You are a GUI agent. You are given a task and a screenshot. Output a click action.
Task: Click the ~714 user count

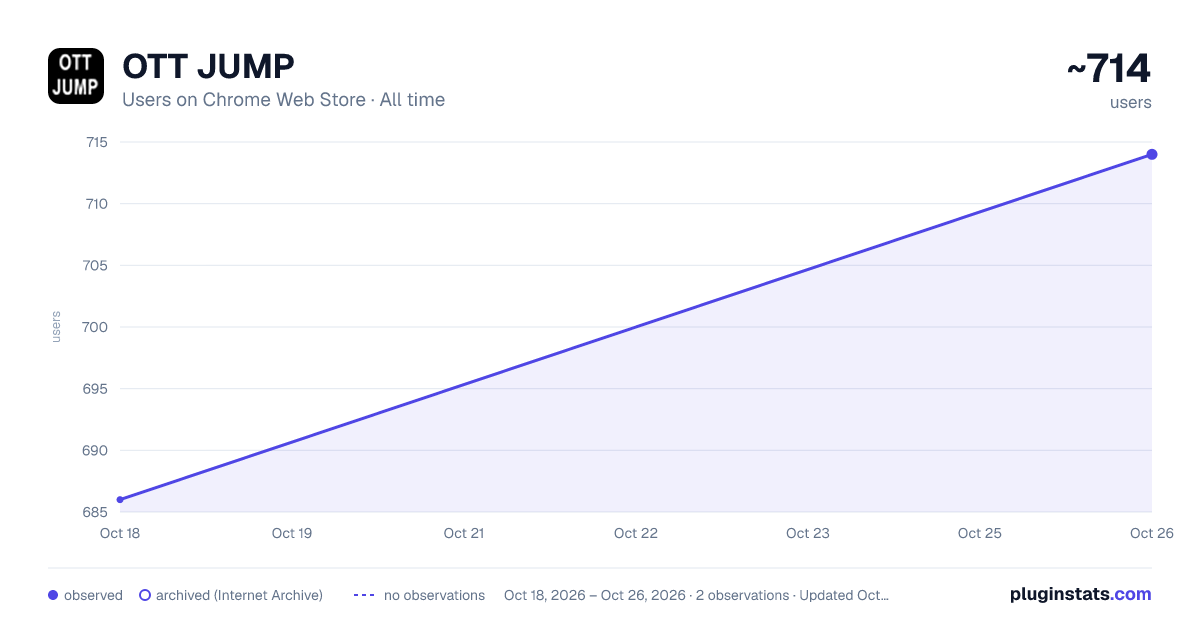[x=1109, y=69]
